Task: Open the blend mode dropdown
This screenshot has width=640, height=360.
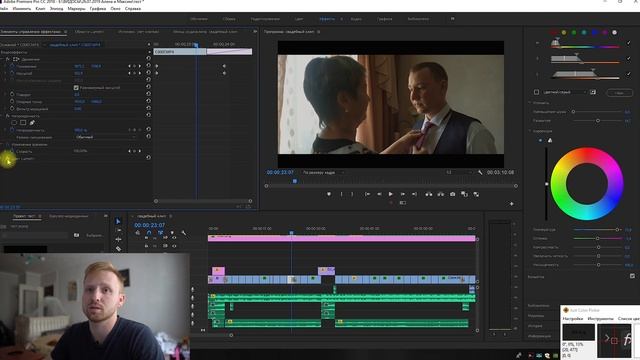Action: click(x=105, y=137)
